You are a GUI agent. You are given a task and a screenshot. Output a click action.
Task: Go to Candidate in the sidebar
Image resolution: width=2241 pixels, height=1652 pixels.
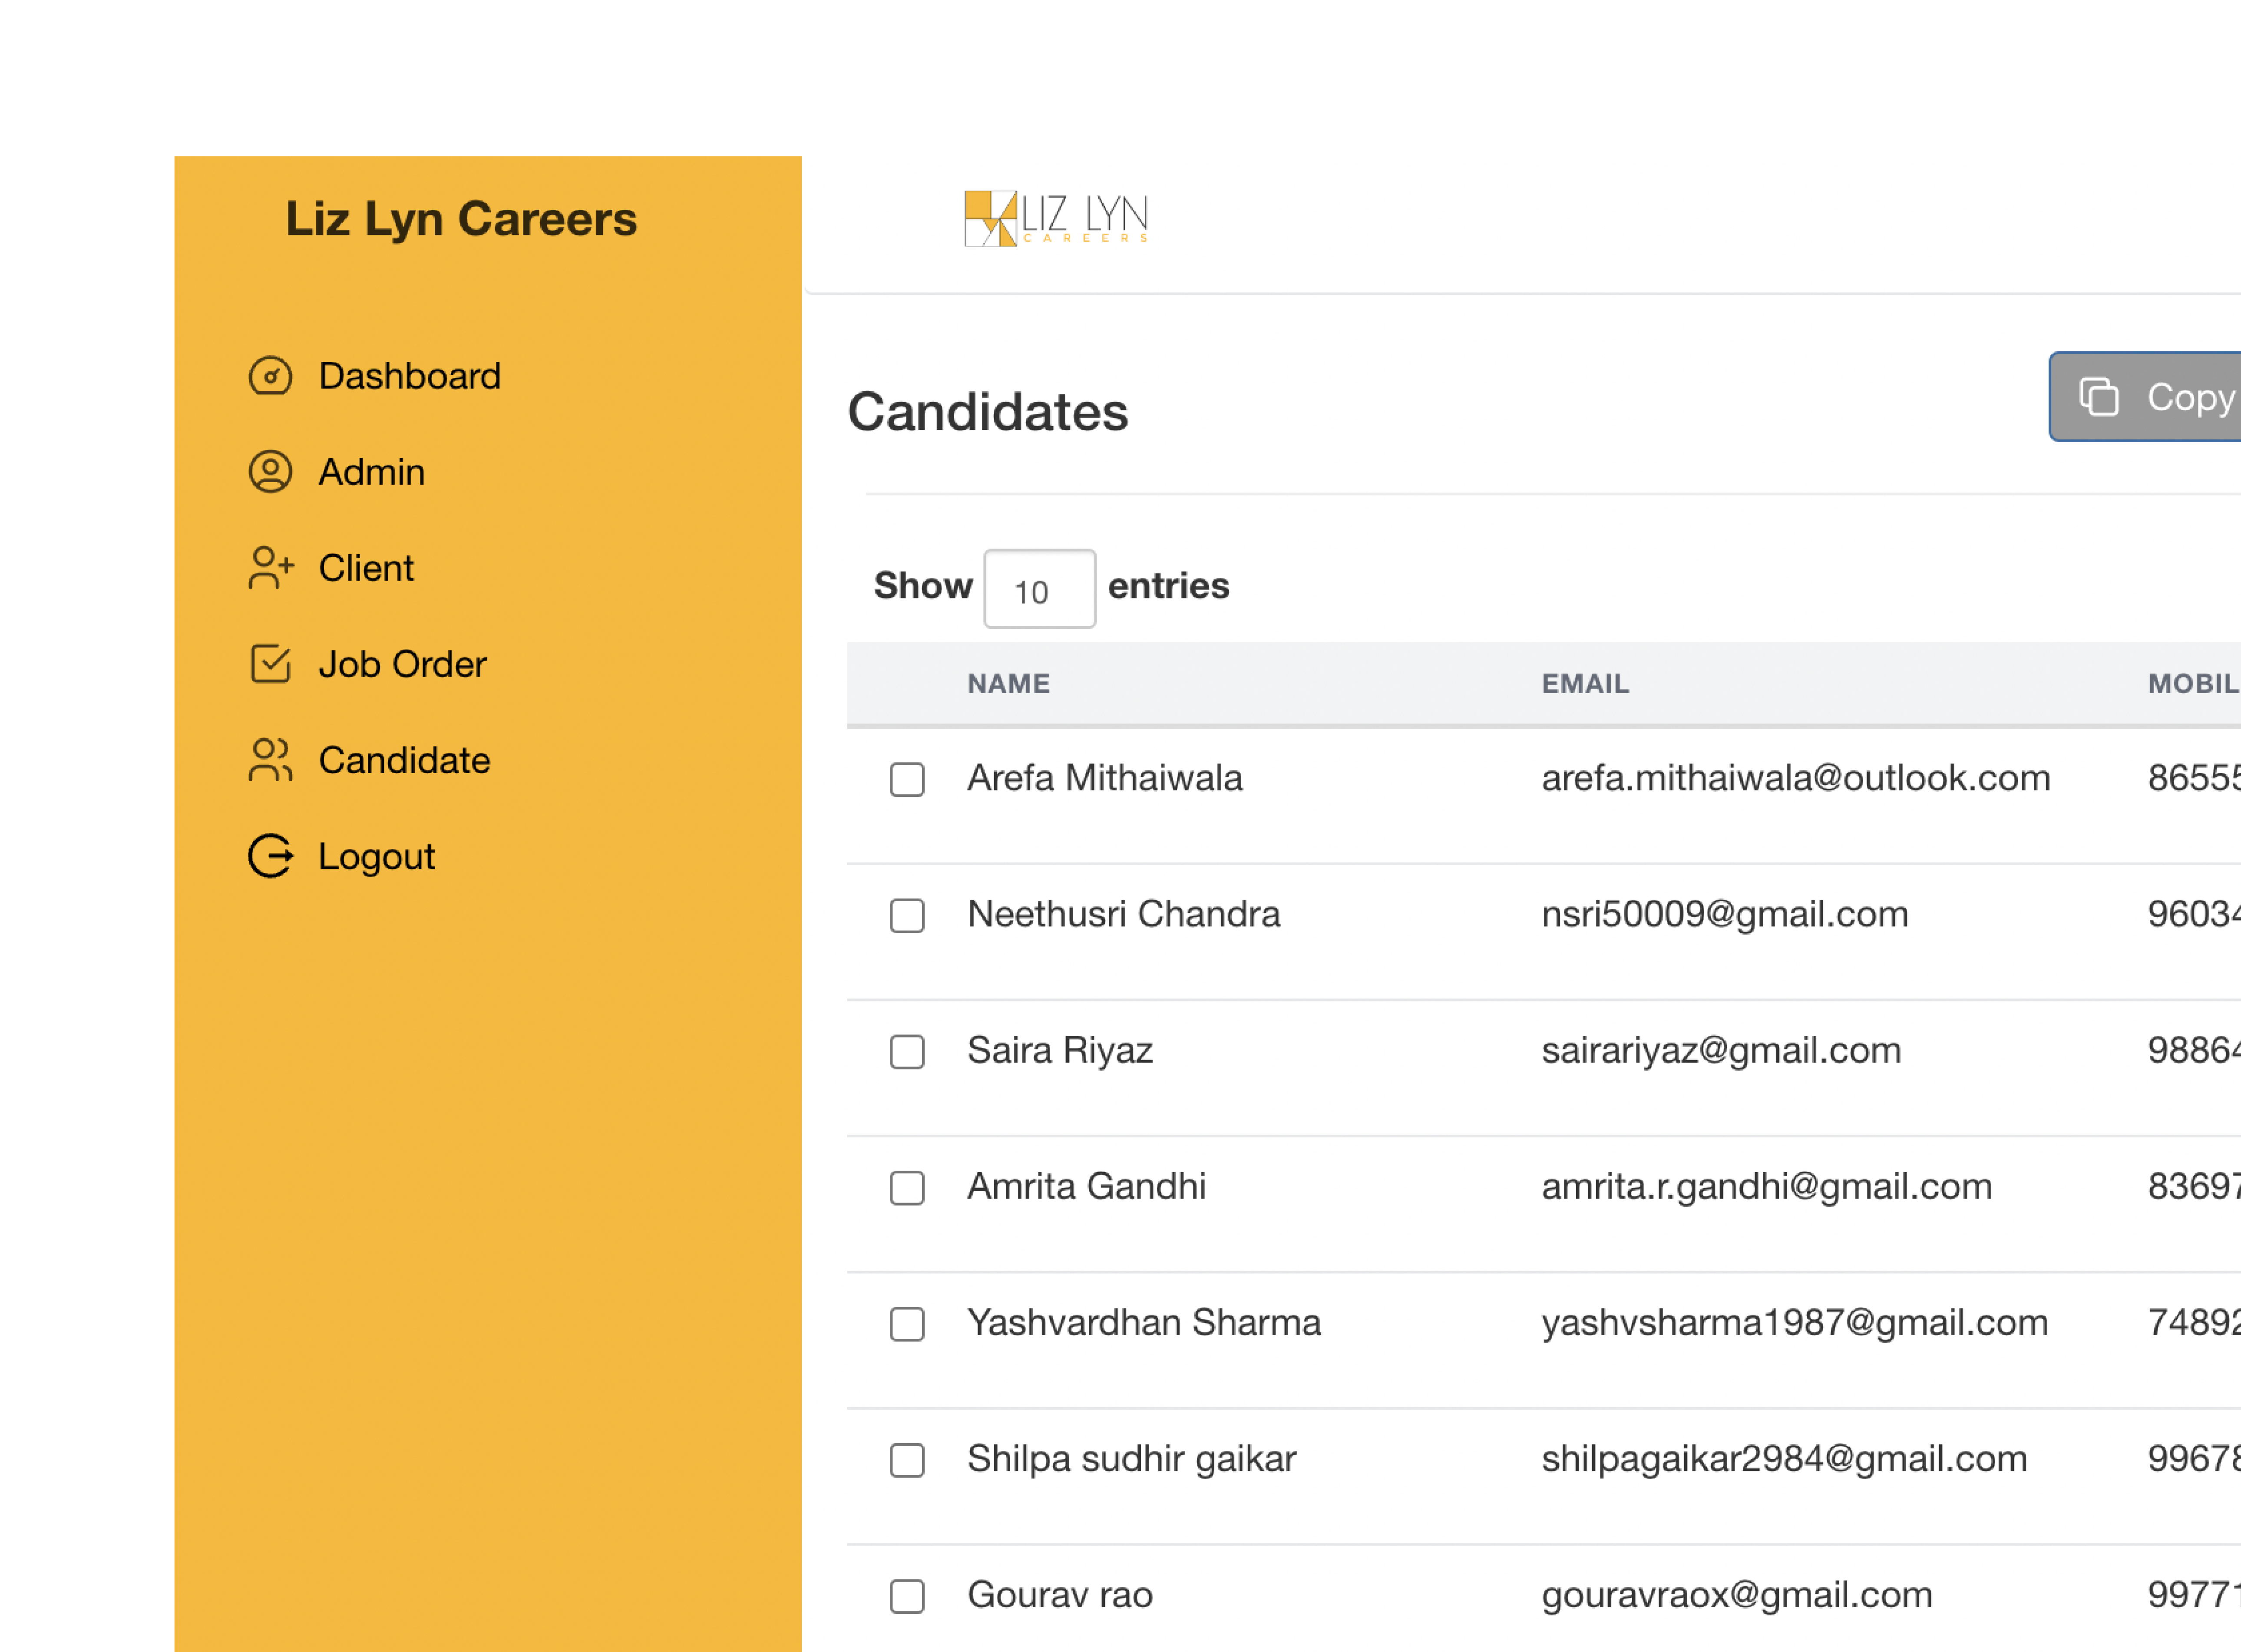tap(404, 760)
